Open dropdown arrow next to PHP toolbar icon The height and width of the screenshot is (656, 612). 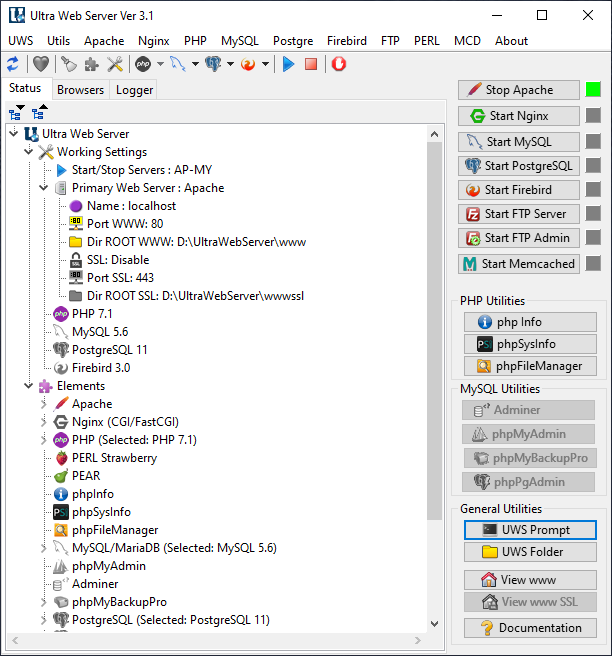(x=160, y=64)
